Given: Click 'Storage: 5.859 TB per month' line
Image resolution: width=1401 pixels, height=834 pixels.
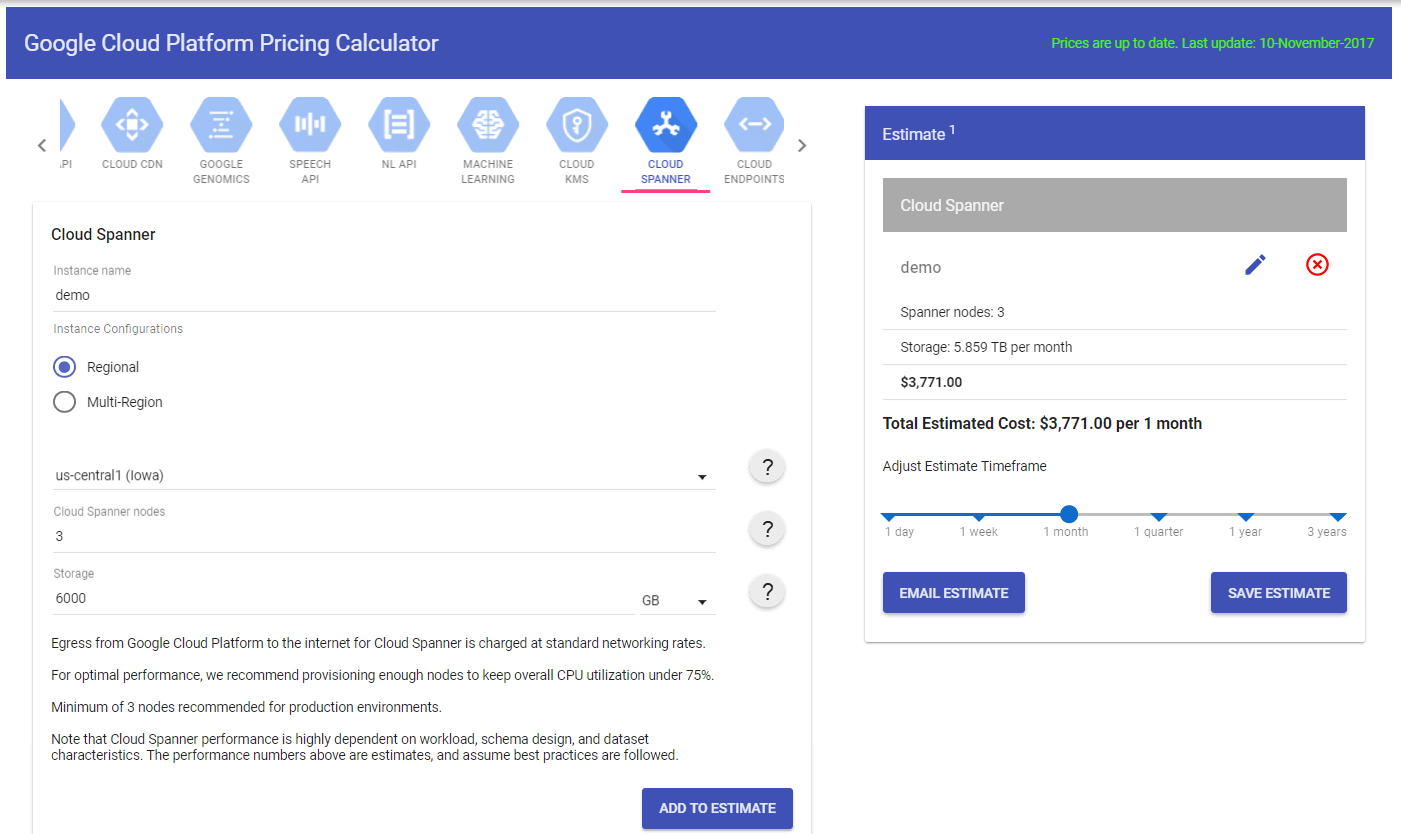Looking at the screenshot, I should click(x=986, y=347).
